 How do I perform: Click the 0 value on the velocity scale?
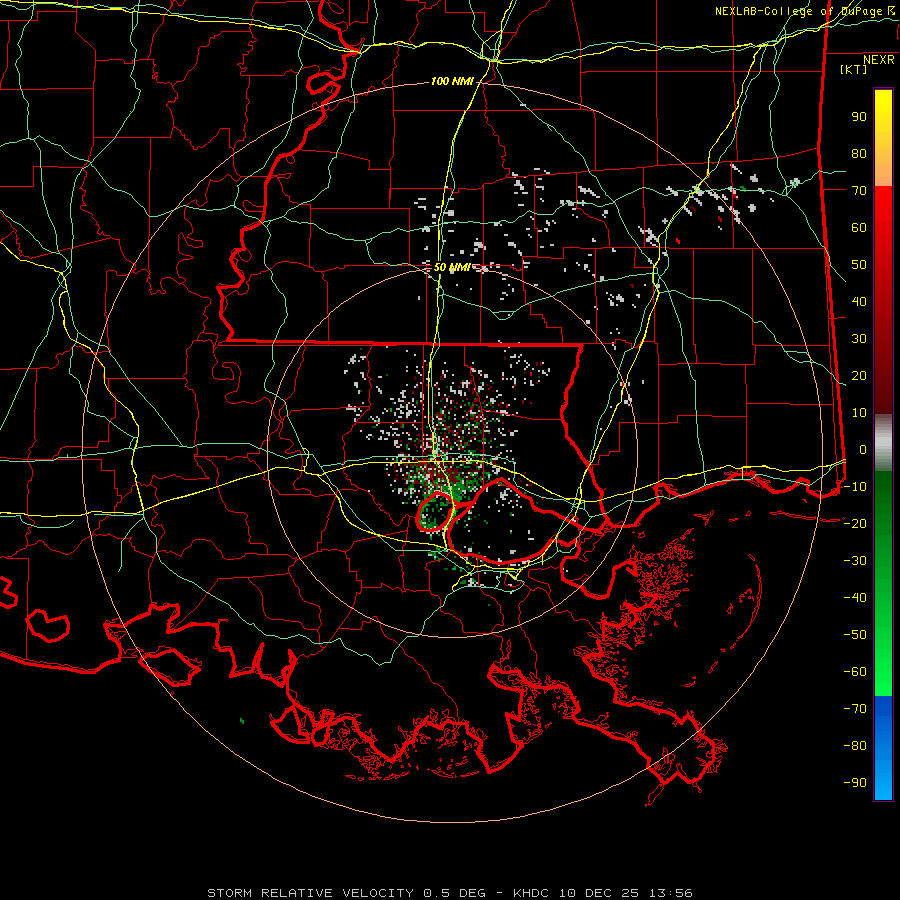(x=863, y=449)
